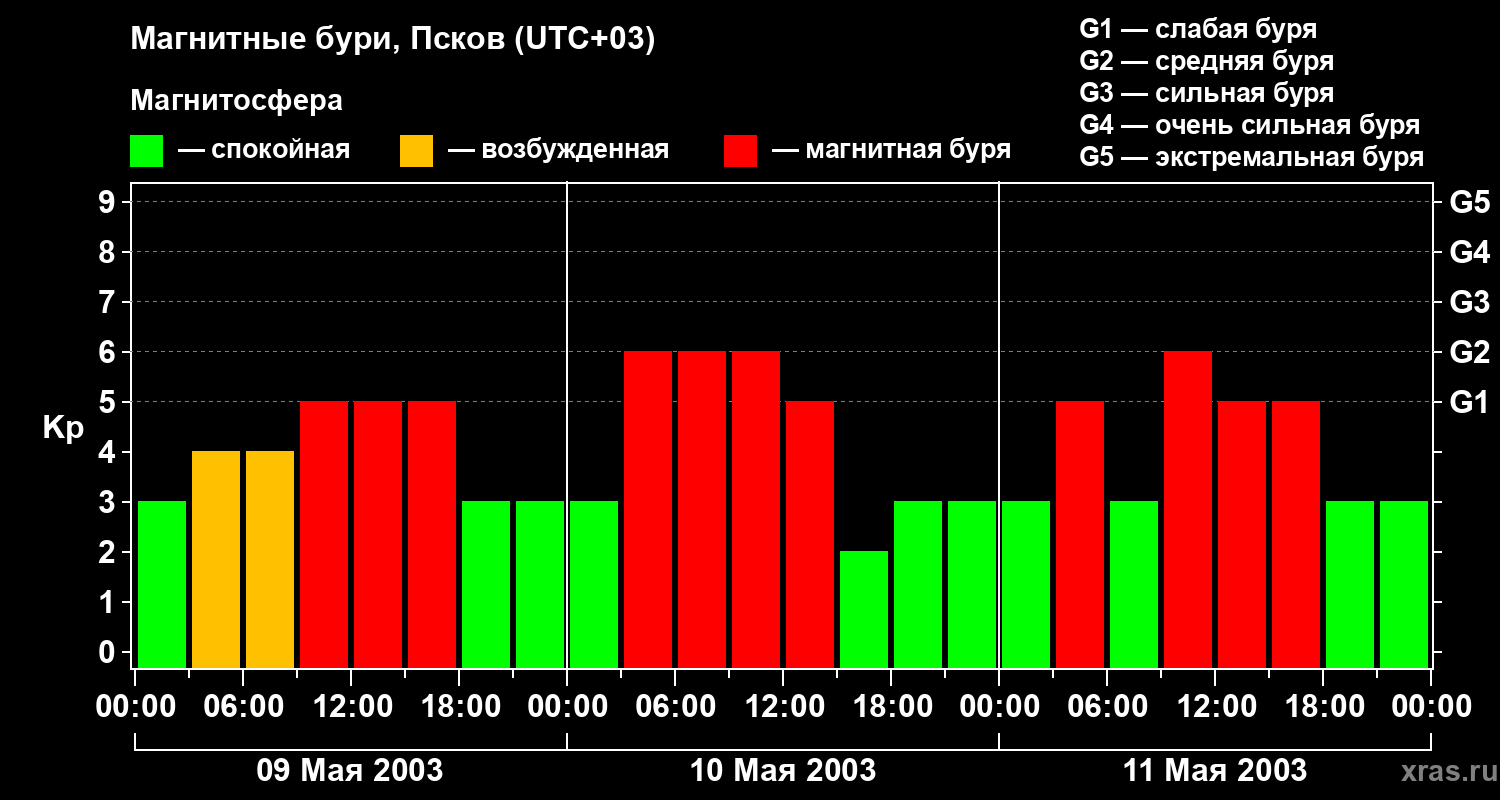
Task: Open the xras.ru watermark link
Action: (x=1444, y=771)
